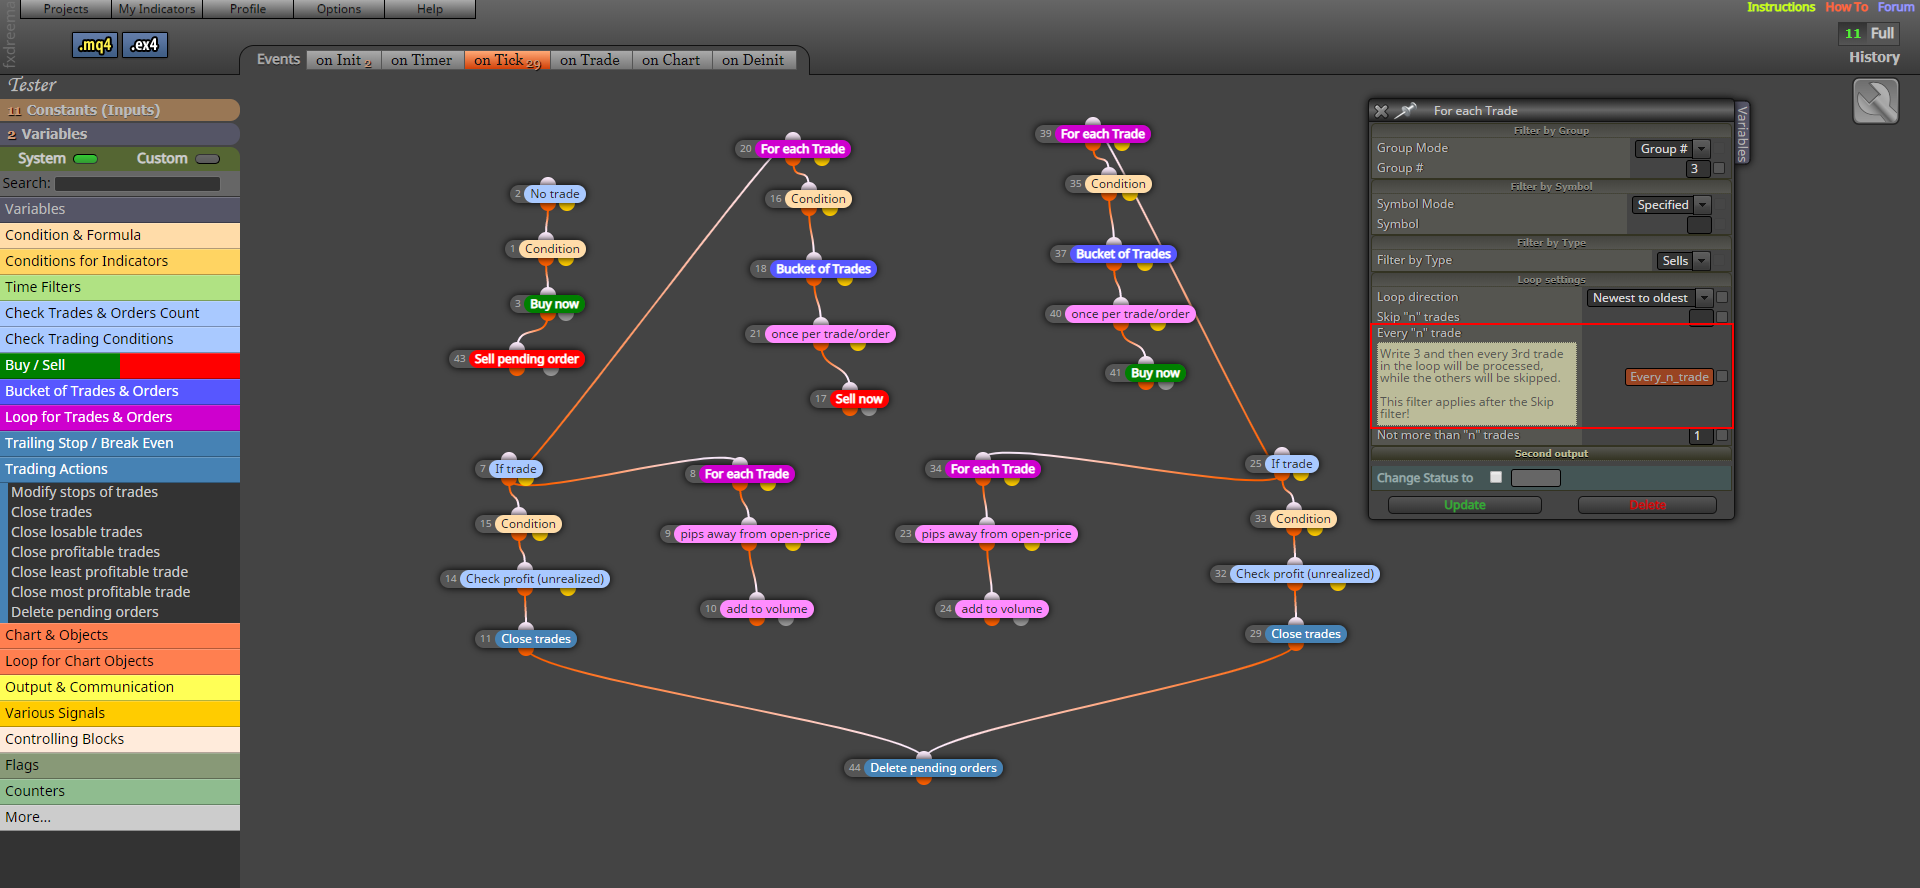Click the .ex4 export icon
This screenshot has height=888, width=1920.
pos(145,45)
